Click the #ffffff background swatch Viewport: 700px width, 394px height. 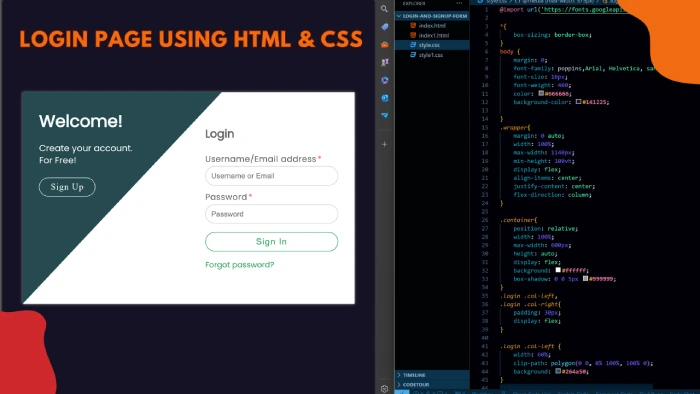point(558,270)
